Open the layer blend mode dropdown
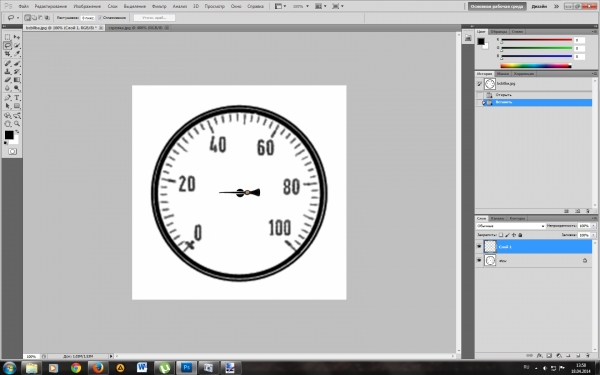Viewport: 600px width, 375px height. [510, 226]
